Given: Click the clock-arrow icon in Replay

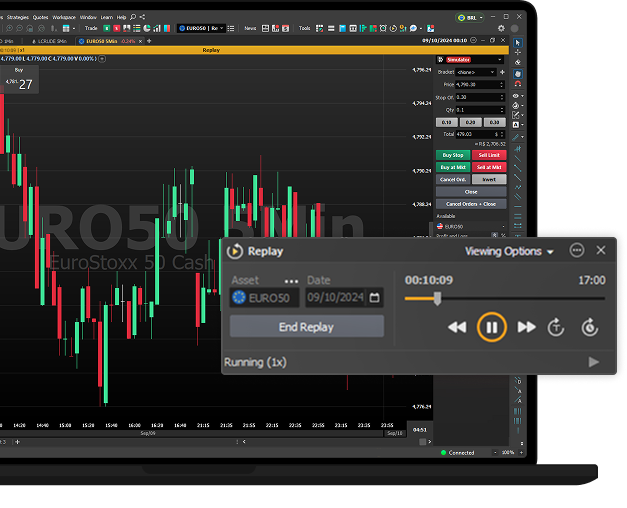Looking at the screenshot, I should pos(590,327).
